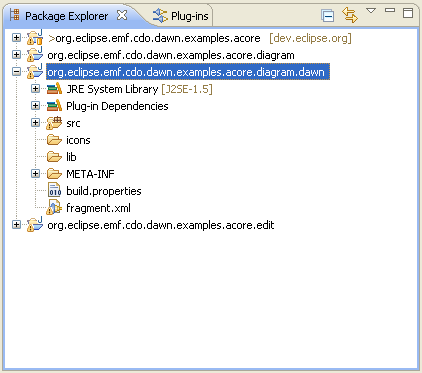Click the project icon of acore.diagram.dawn
Viewport: 422px width, 373px height.
coord(35,71)
